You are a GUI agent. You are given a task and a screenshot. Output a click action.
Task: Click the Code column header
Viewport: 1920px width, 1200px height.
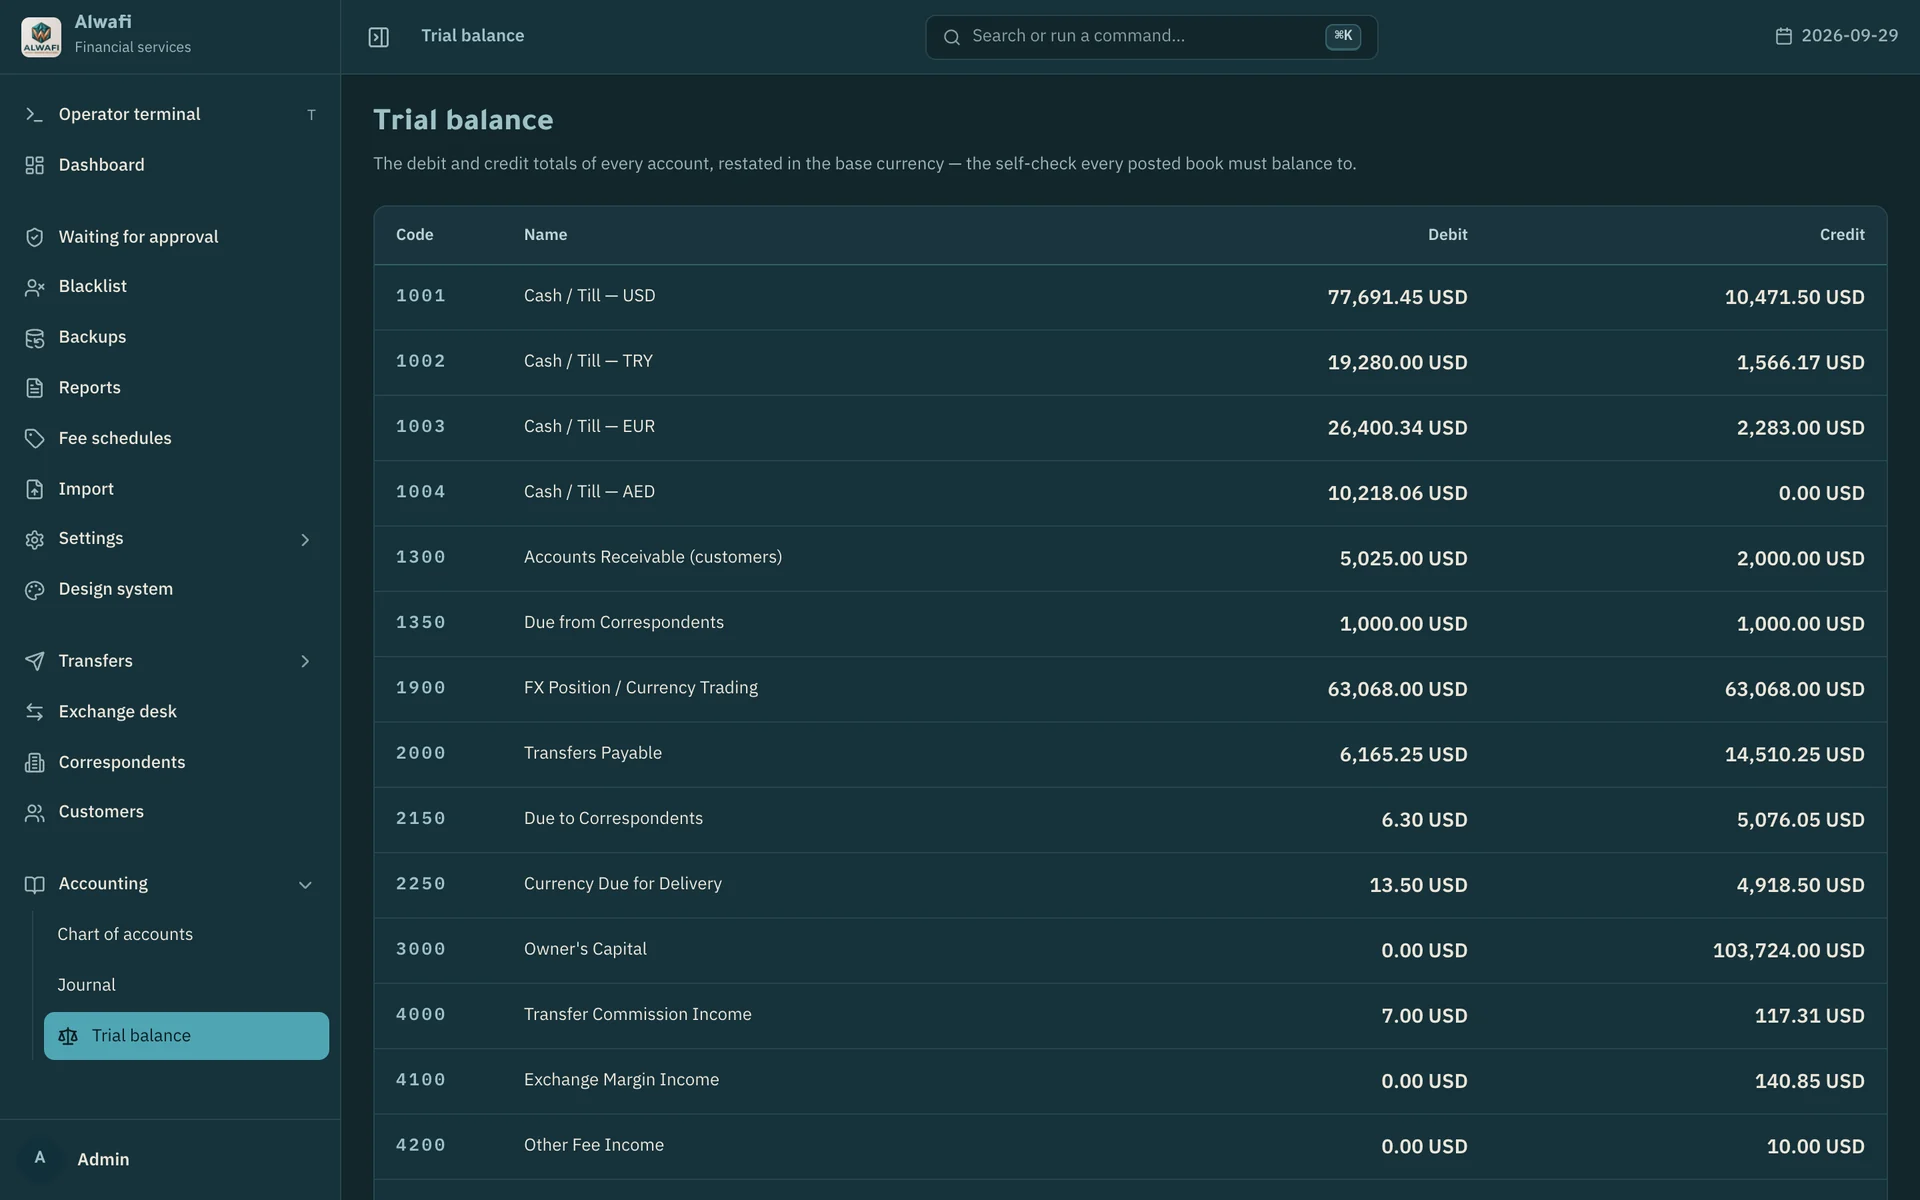point(414,235)
